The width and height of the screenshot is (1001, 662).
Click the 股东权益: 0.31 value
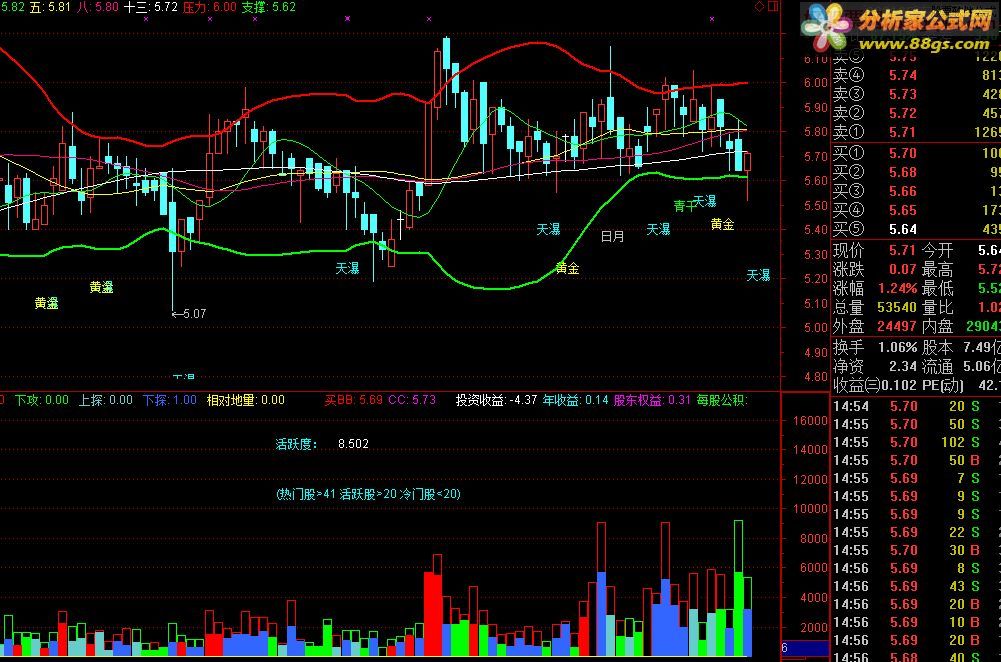coord(652,400)
